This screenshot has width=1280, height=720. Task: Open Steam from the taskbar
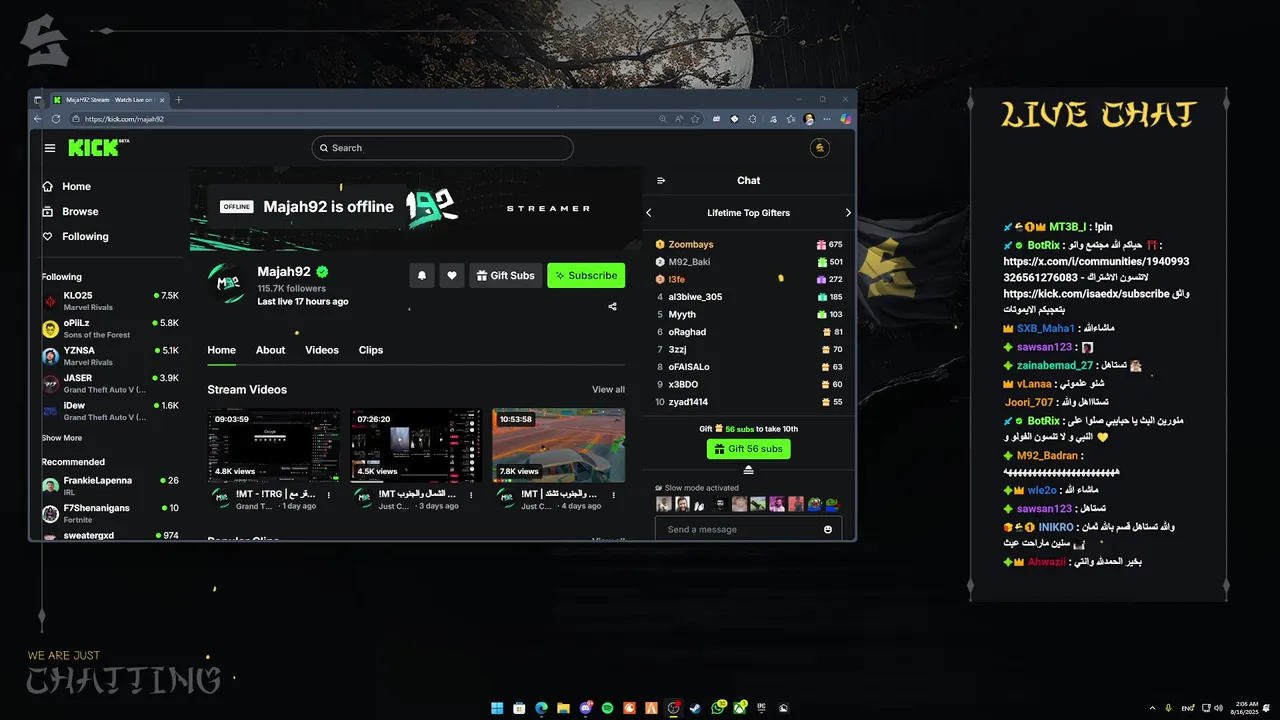[x=695, y=708]
